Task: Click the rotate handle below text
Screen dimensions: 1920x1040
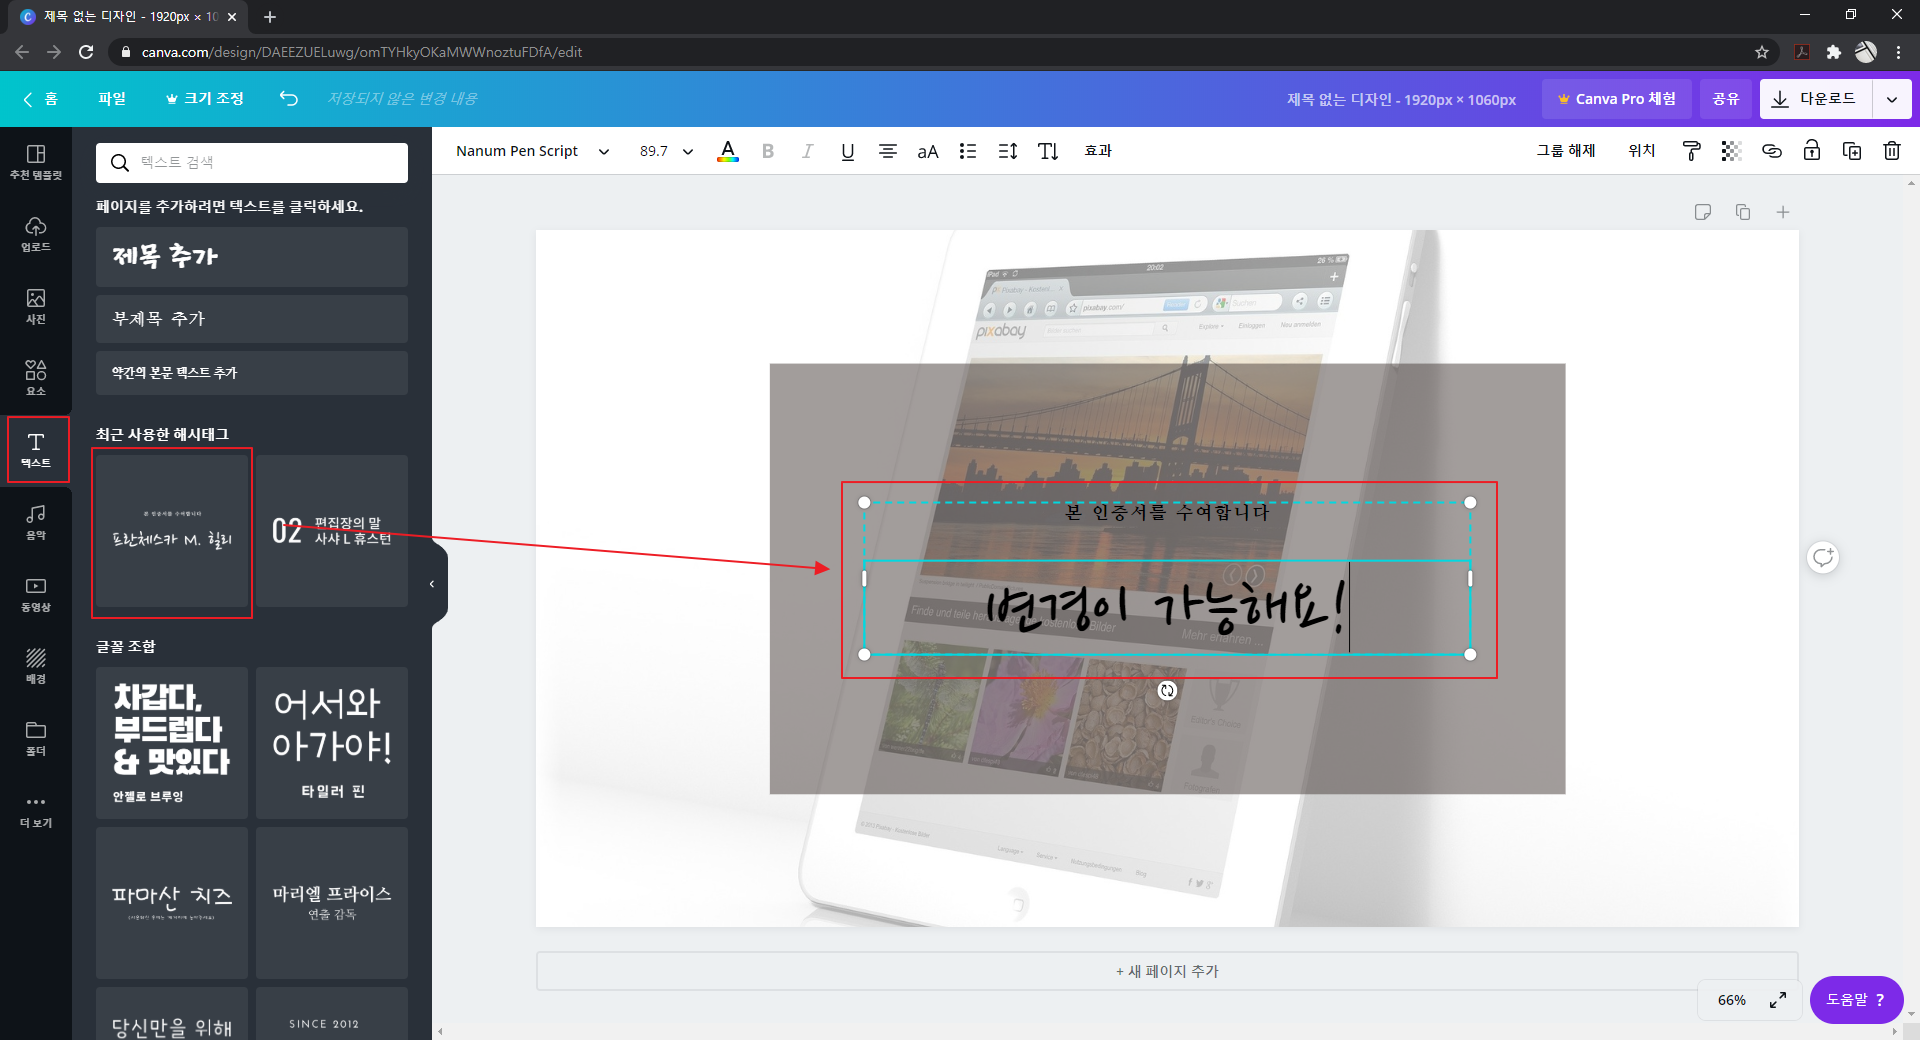Action: (1167, 690)
